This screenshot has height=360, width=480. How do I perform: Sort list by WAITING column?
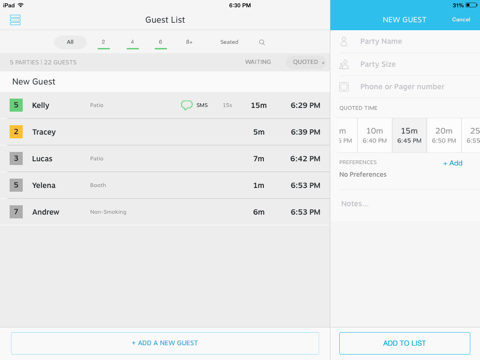pos(258,62)
